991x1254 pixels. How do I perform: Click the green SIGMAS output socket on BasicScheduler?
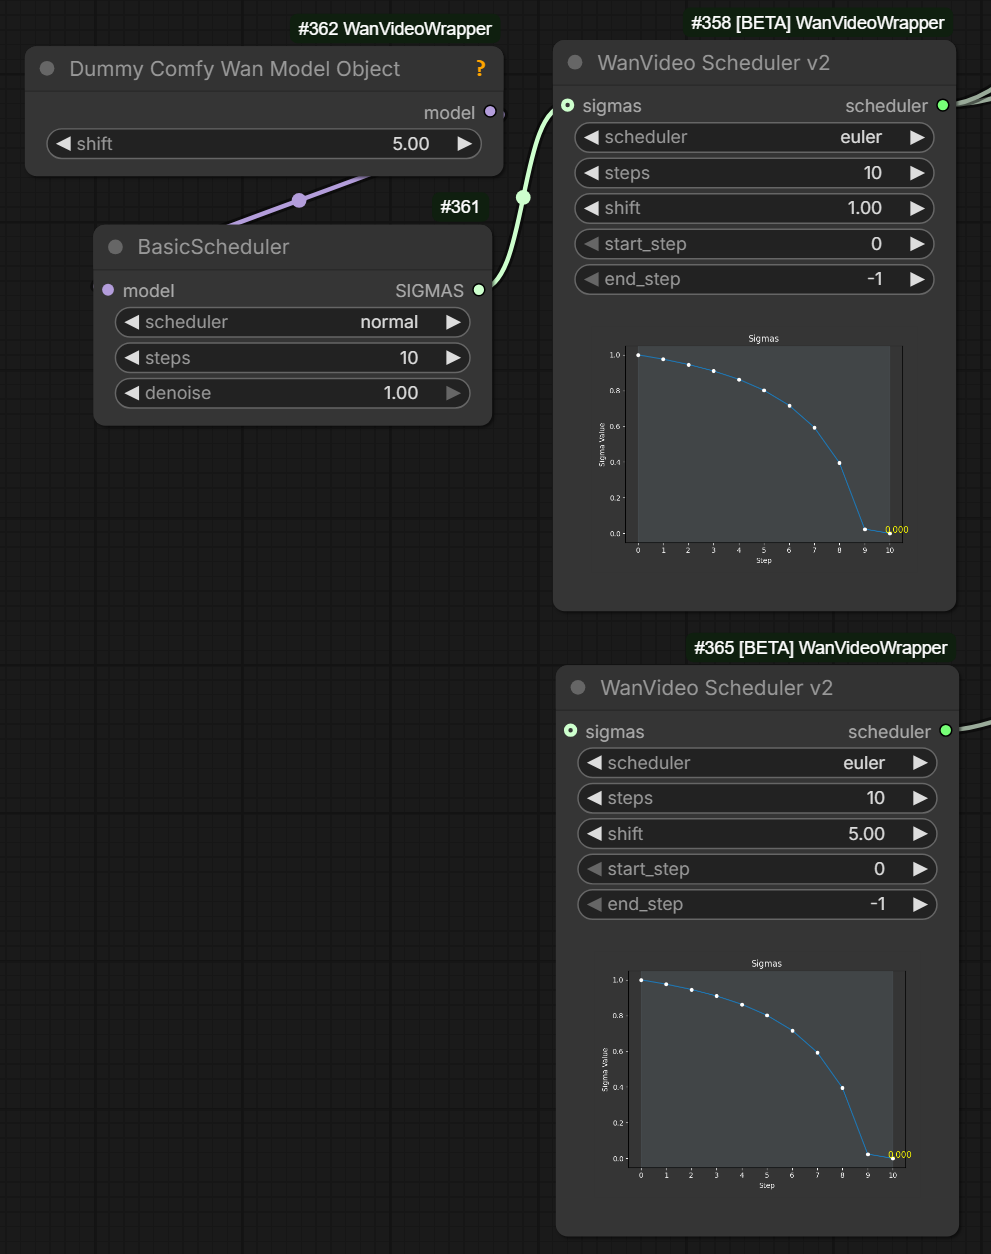pos(478,290)
